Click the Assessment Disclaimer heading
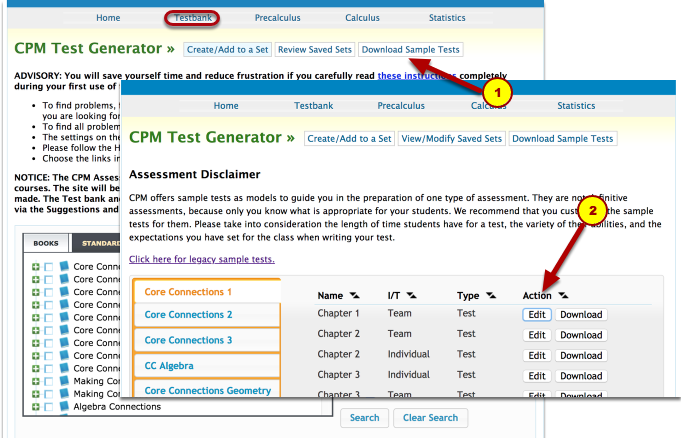 (x=195, y=174)
